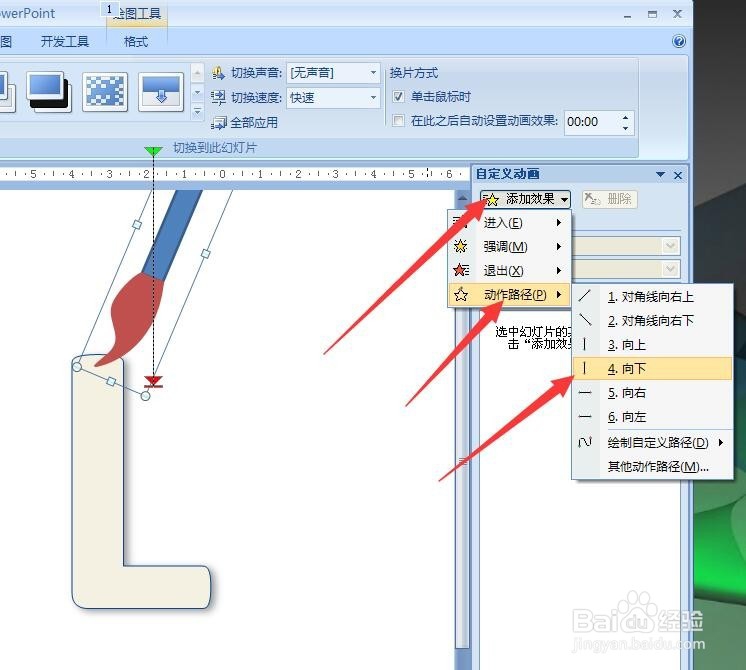The image size is (746, 670).
Task: Click the 绘图工具 contextual tab header
Action: pyautogui.click(x=137, y=13)
